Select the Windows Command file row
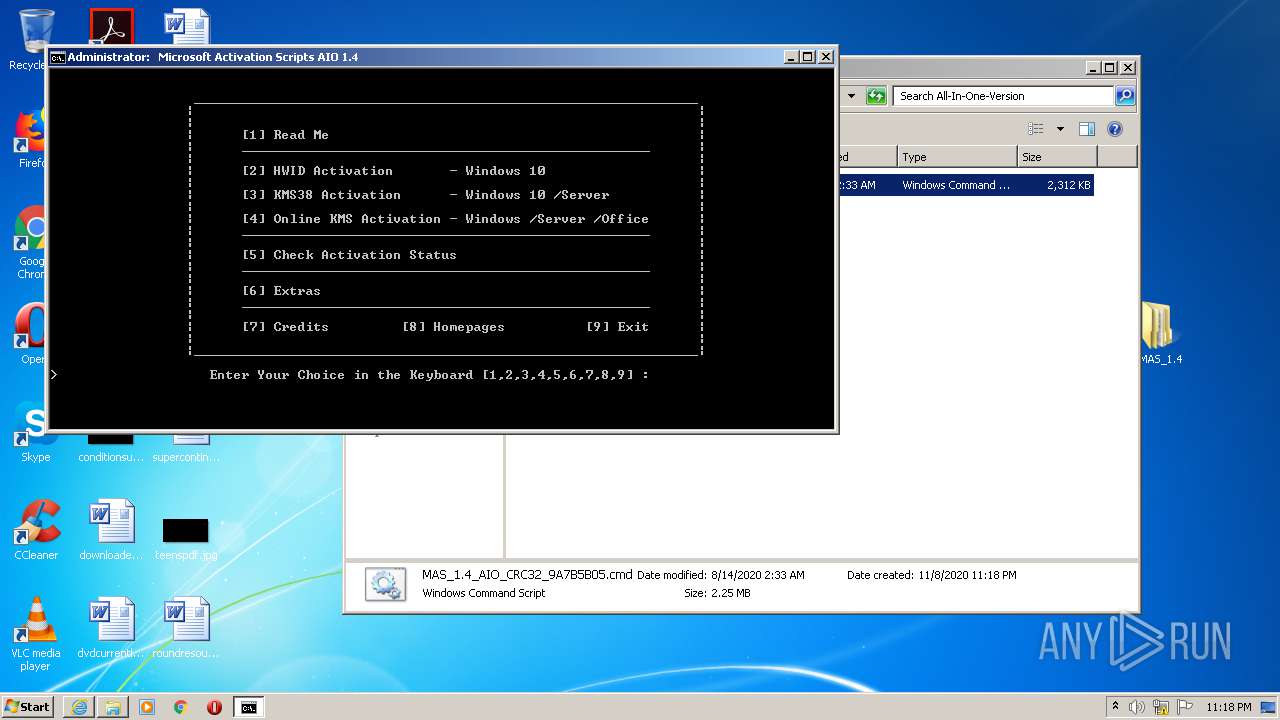The width and height of the screenshot is (1280, 720). point(966,185)
